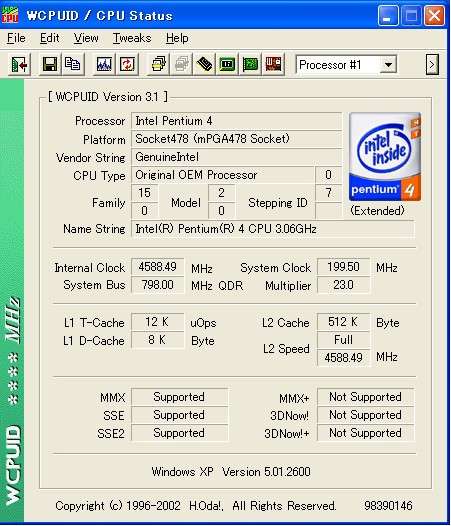Open the Edit menu
Viewport: 451px width, 526px height.
50,38
